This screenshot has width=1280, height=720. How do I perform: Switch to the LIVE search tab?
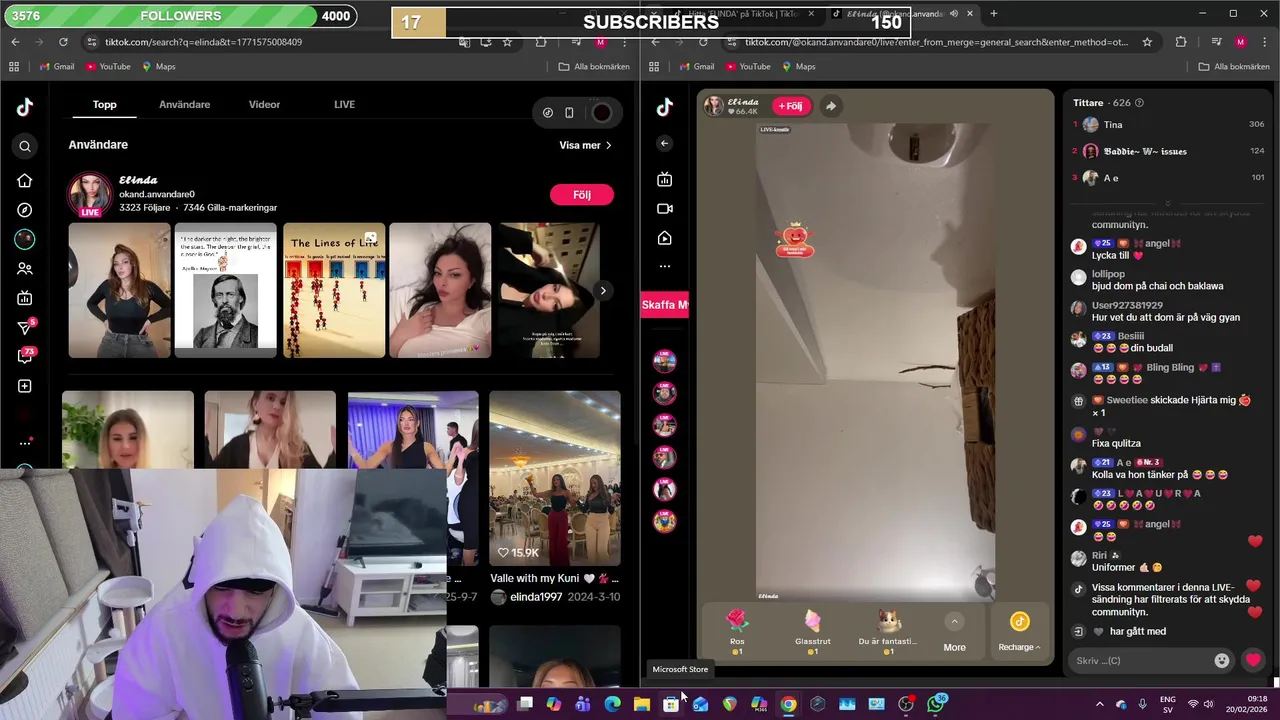[x=344, y=104]
